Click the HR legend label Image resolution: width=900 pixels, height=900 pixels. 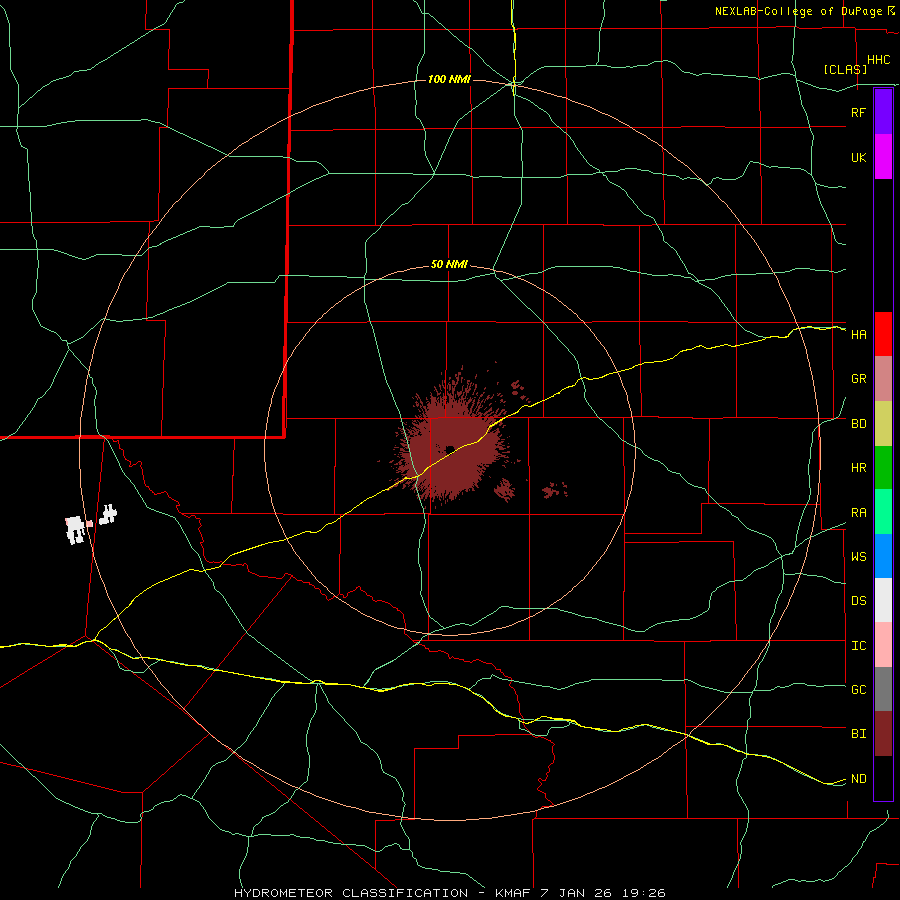pyautogui.click(x=858, y=468)
